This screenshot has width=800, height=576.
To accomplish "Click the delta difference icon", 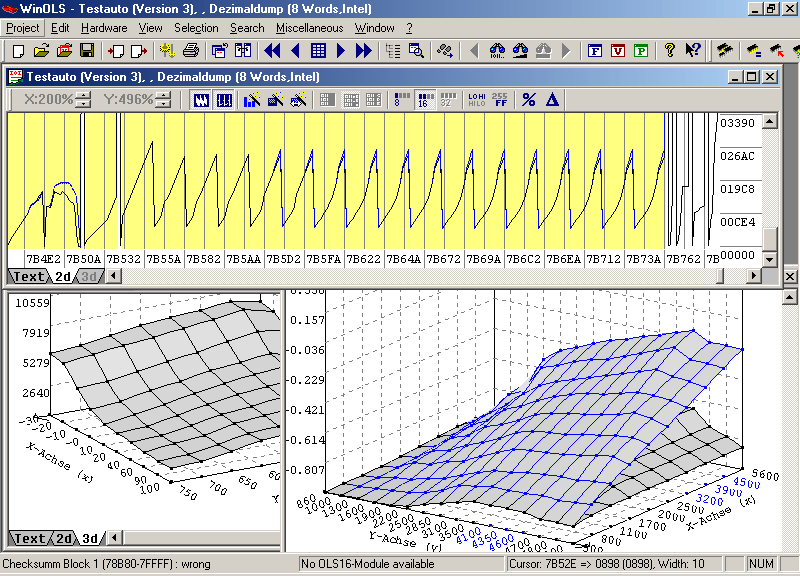I will 552,100.
